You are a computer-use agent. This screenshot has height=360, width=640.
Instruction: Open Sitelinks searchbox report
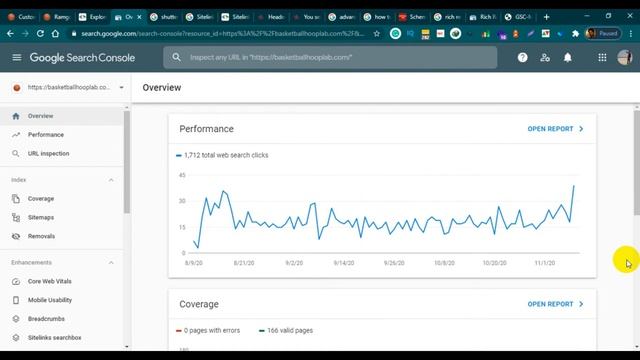pyautogui.click(x=62, y=338)
